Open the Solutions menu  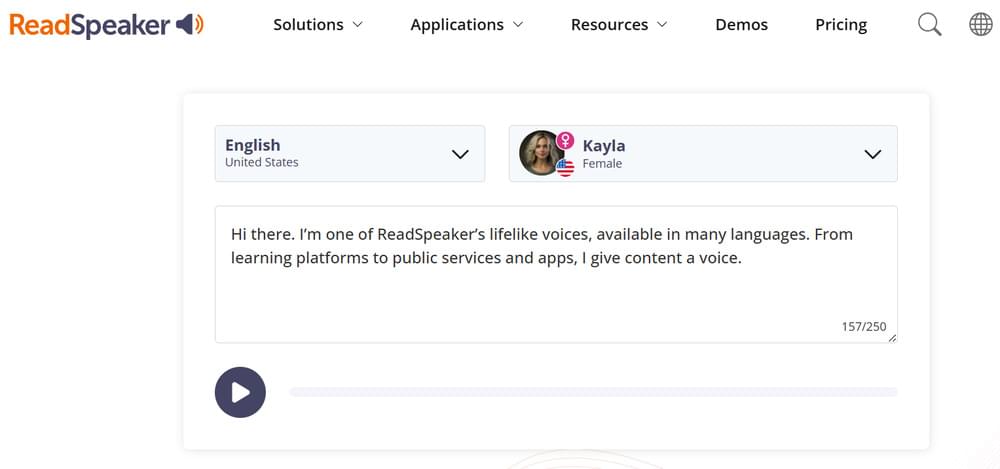click(x=318, y=25)
